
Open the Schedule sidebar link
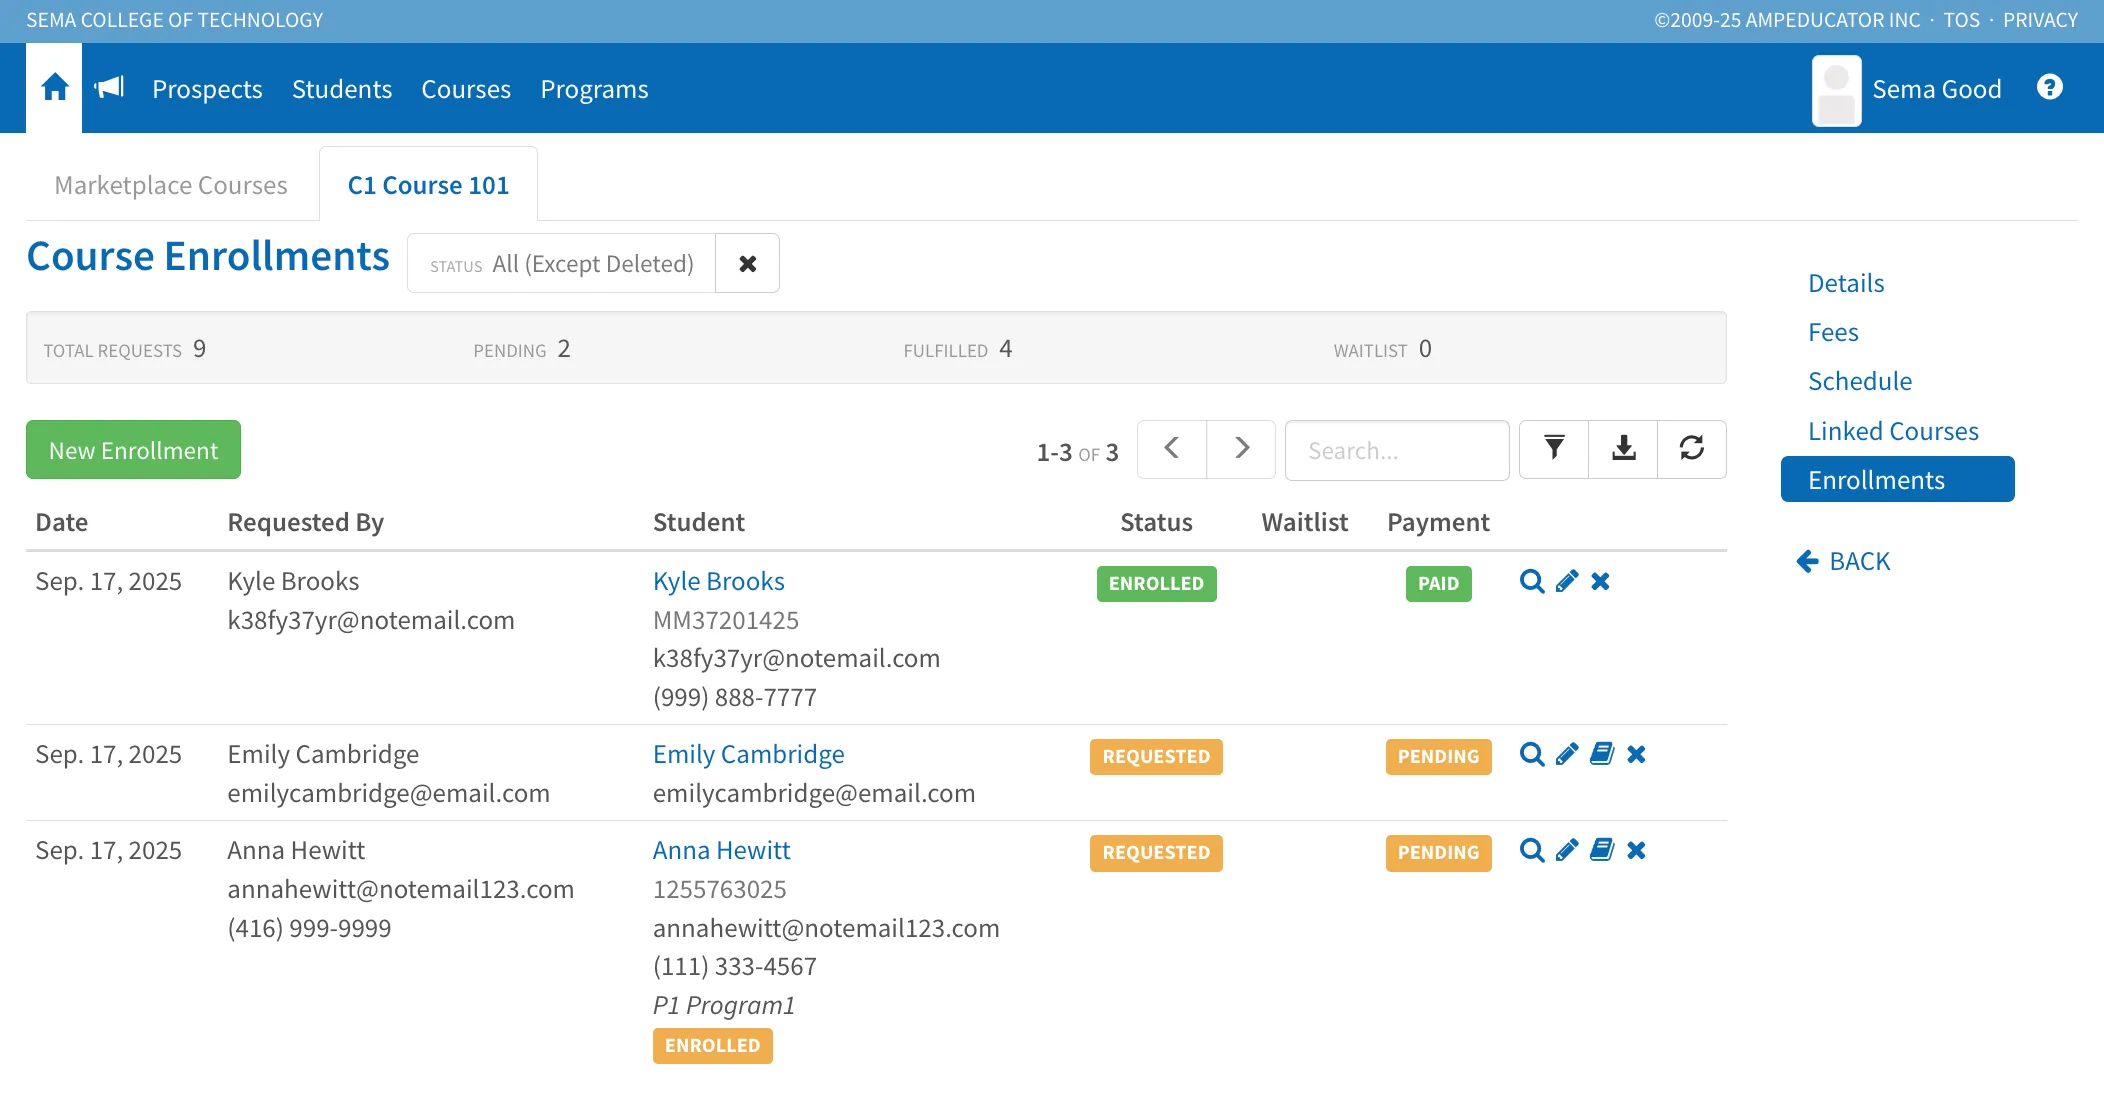1860,381
